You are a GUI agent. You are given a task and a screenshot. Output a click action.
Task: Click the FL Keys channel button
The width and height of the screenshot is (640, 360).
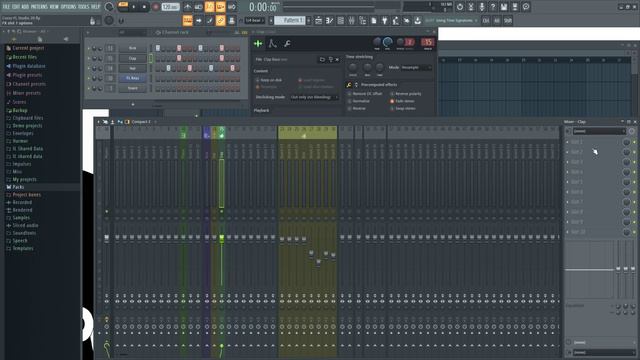click(132, 78)
